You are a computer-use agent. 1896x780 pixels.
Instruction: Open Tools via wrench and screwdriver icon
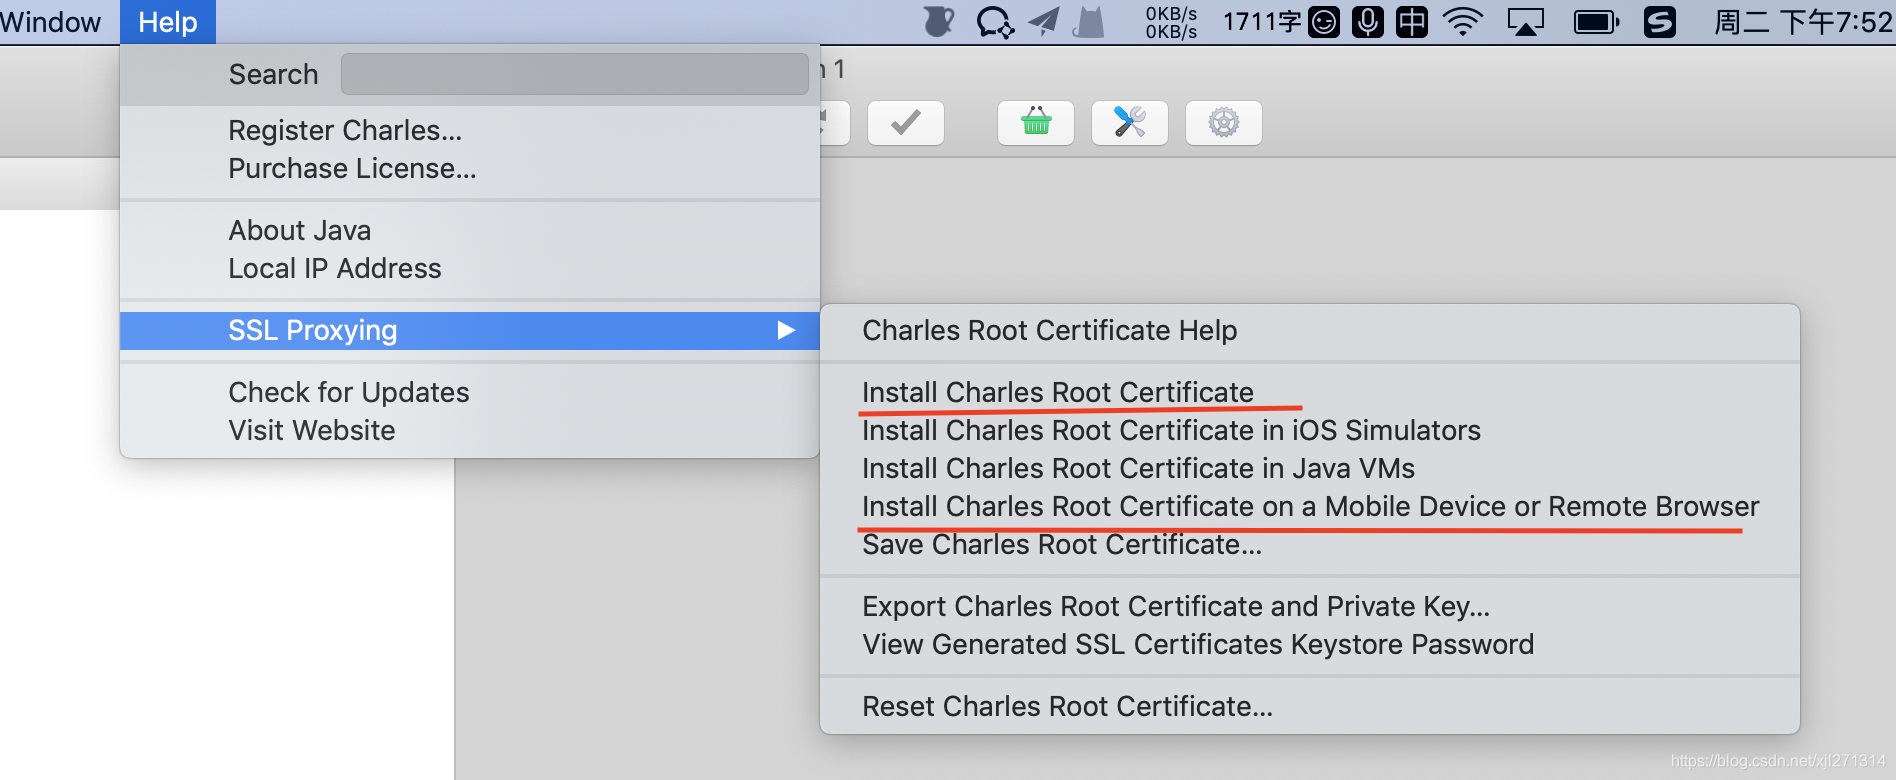click(x=1130, y=123)
